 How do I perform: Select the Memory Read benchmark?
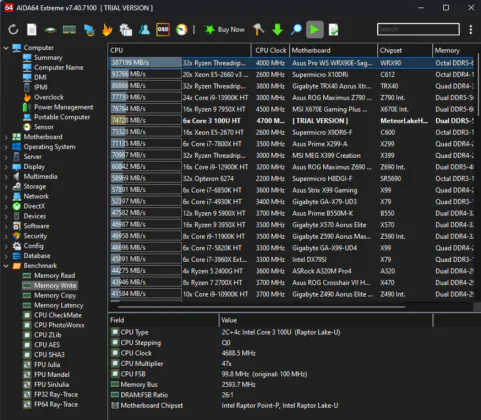click(x=55, y=276)
